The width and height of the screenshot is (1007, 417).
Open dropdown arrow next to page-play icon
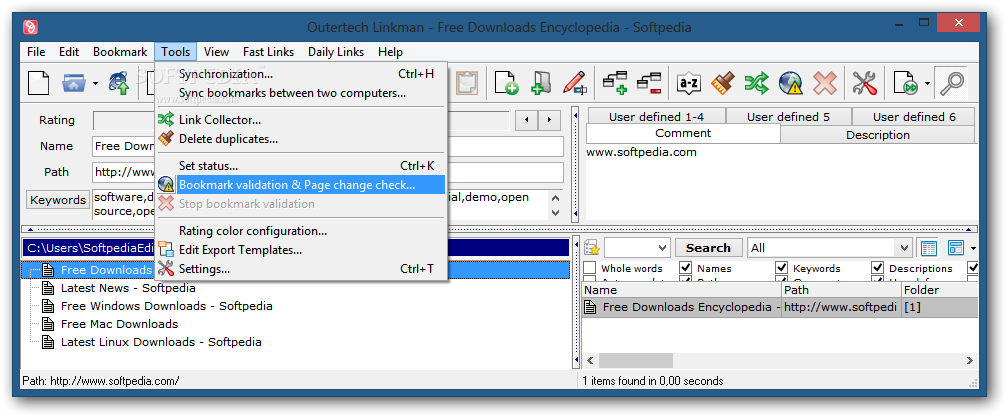pyautogui.click(x=927, y=84)
